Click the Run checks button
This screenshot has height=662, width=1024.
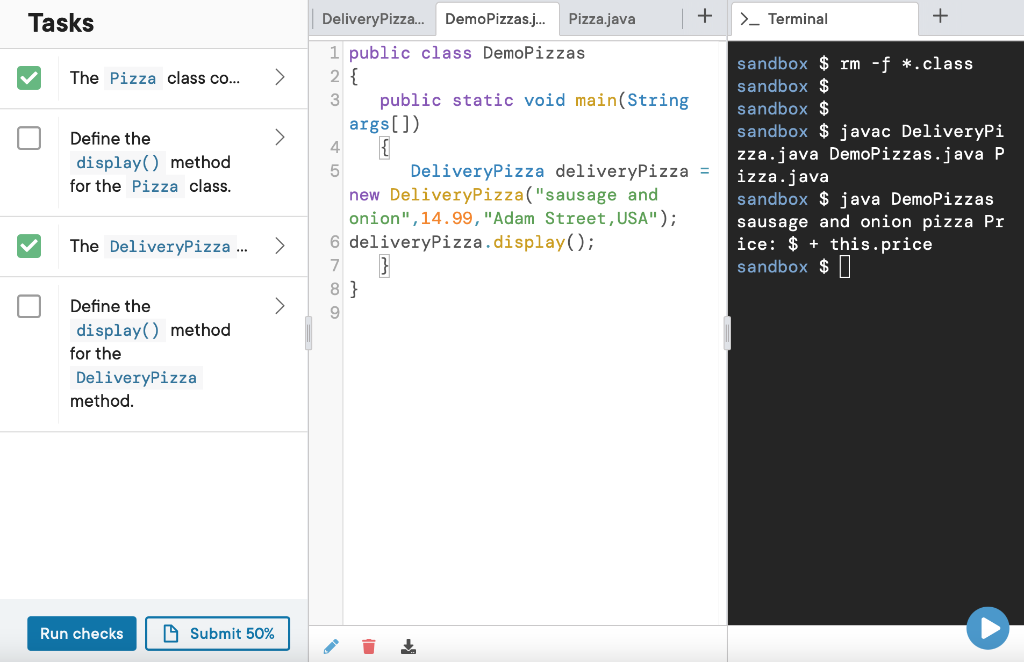81,633
